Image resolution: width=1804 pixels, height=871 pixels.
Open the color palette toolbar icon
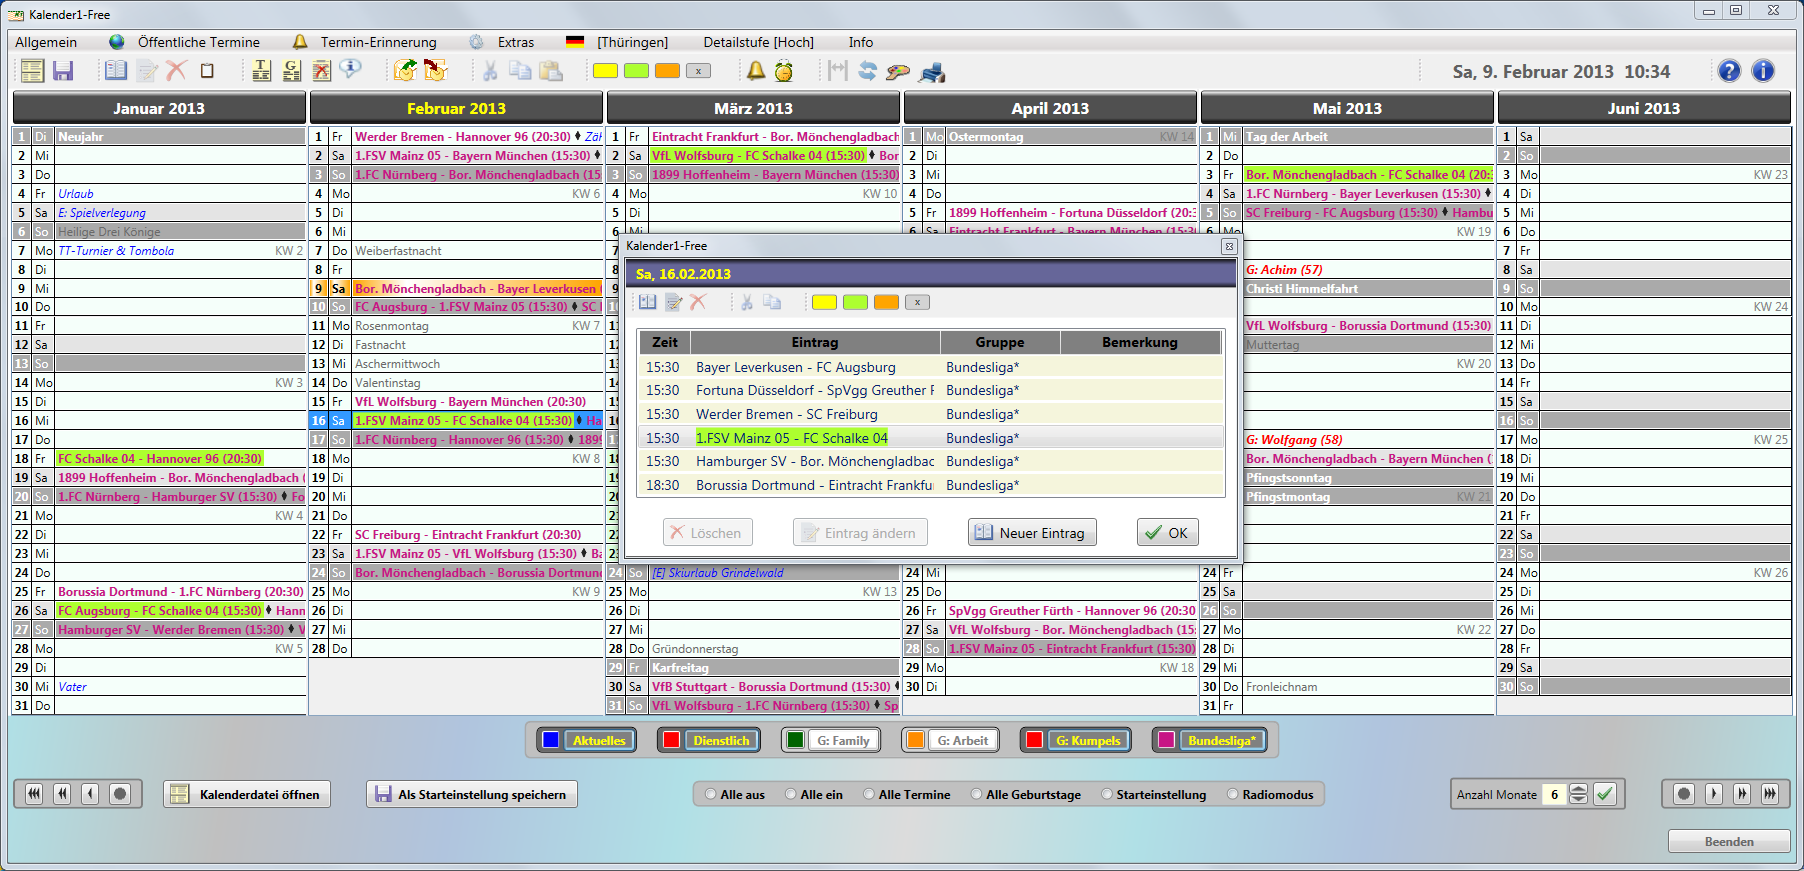point(898,72)
